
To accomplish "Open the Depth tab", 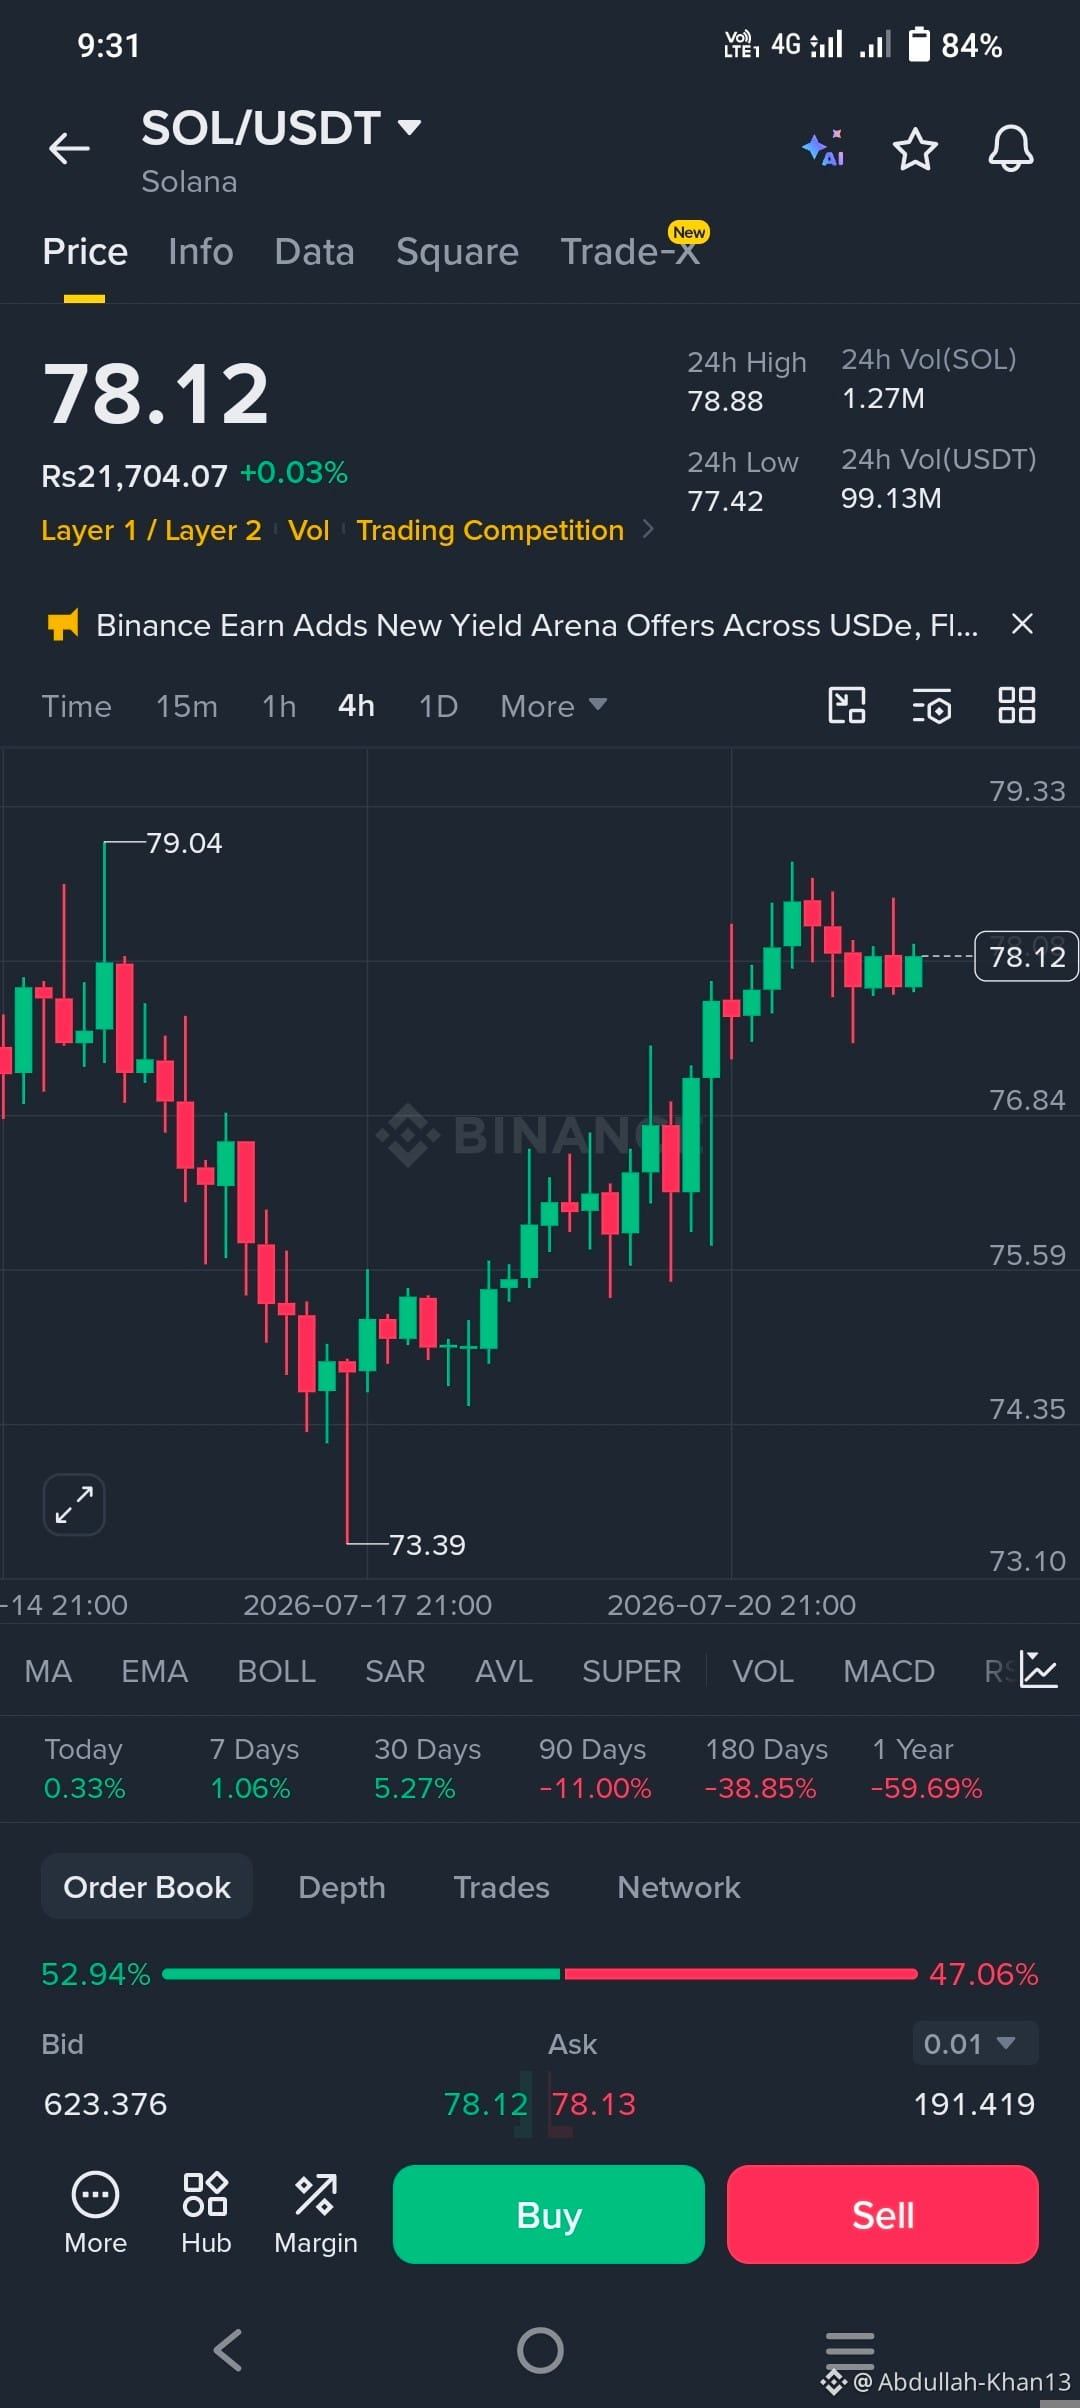I will click(x=342, y=1887).
